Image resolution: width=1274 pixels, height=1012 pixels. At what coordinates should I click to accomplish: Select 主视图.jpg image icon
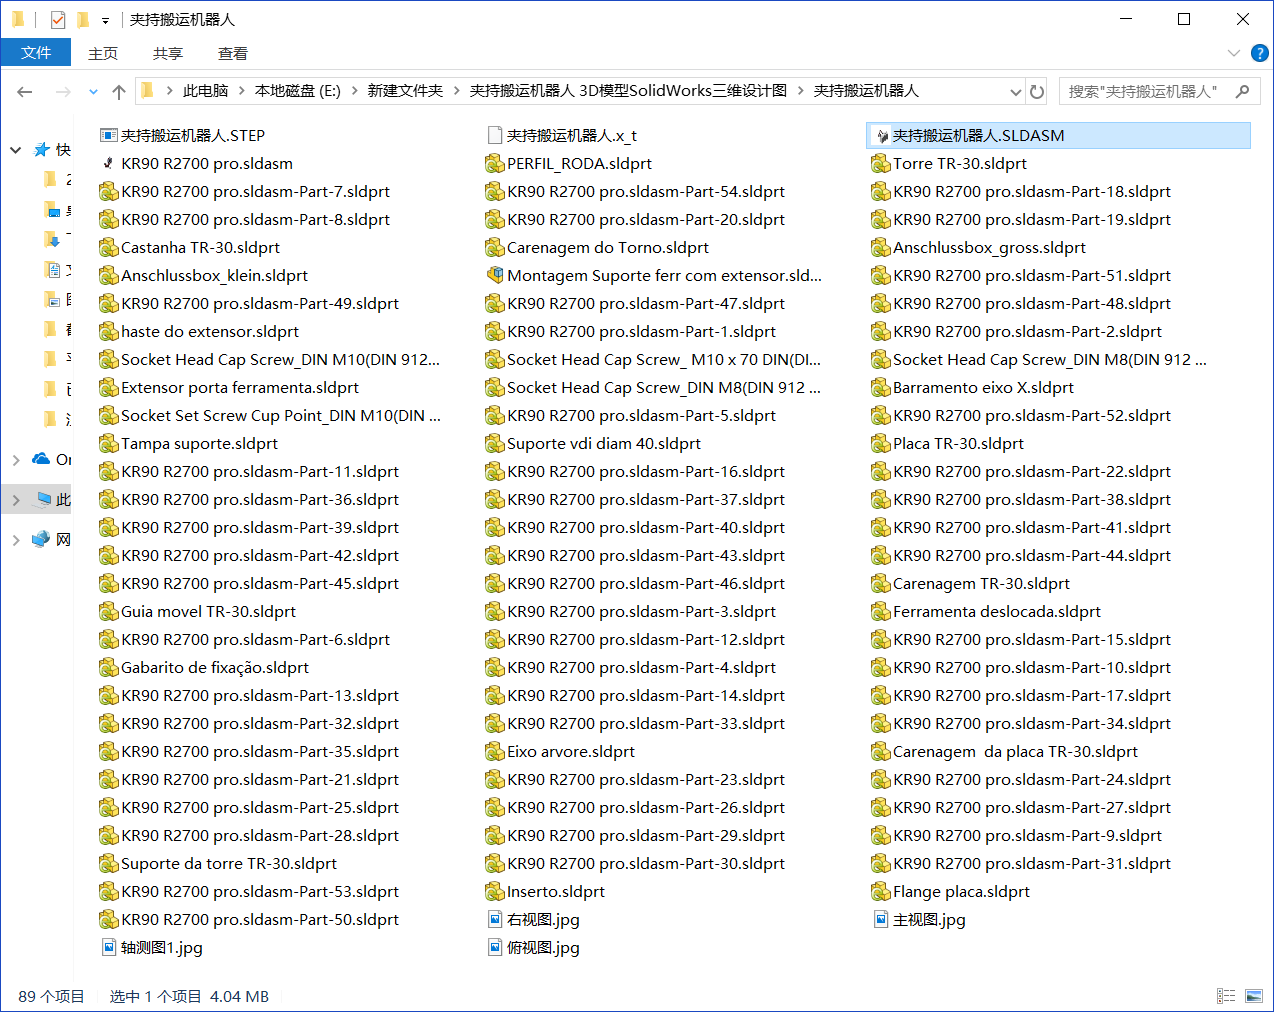881,920
